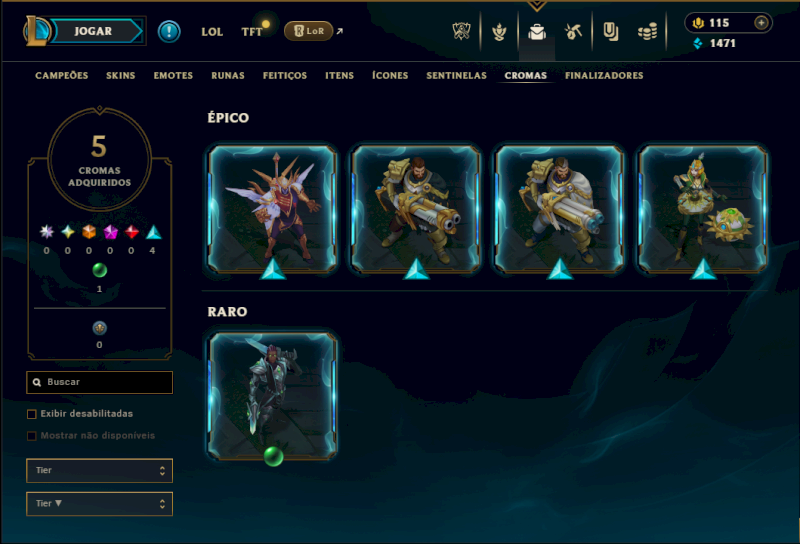Click the blue exclamation notification icon
Screen dimensions: 800x544
[169, 32]
